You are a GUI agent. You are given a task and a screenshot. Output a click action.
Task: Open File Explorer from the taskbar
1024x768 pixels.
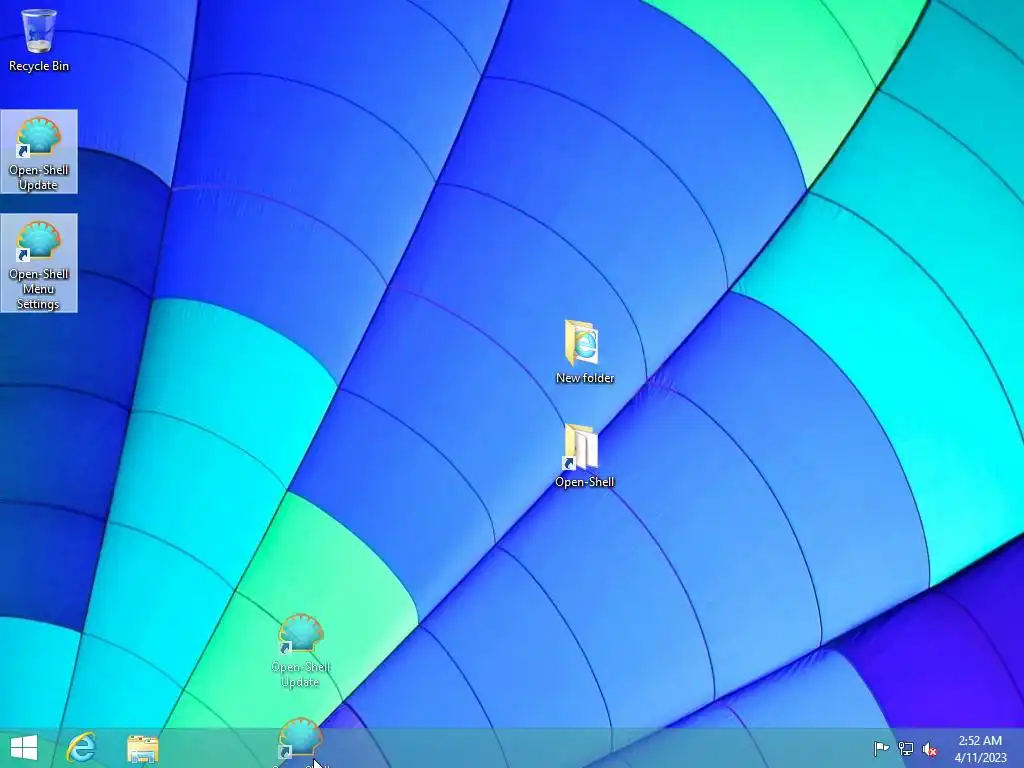(142, 748)
